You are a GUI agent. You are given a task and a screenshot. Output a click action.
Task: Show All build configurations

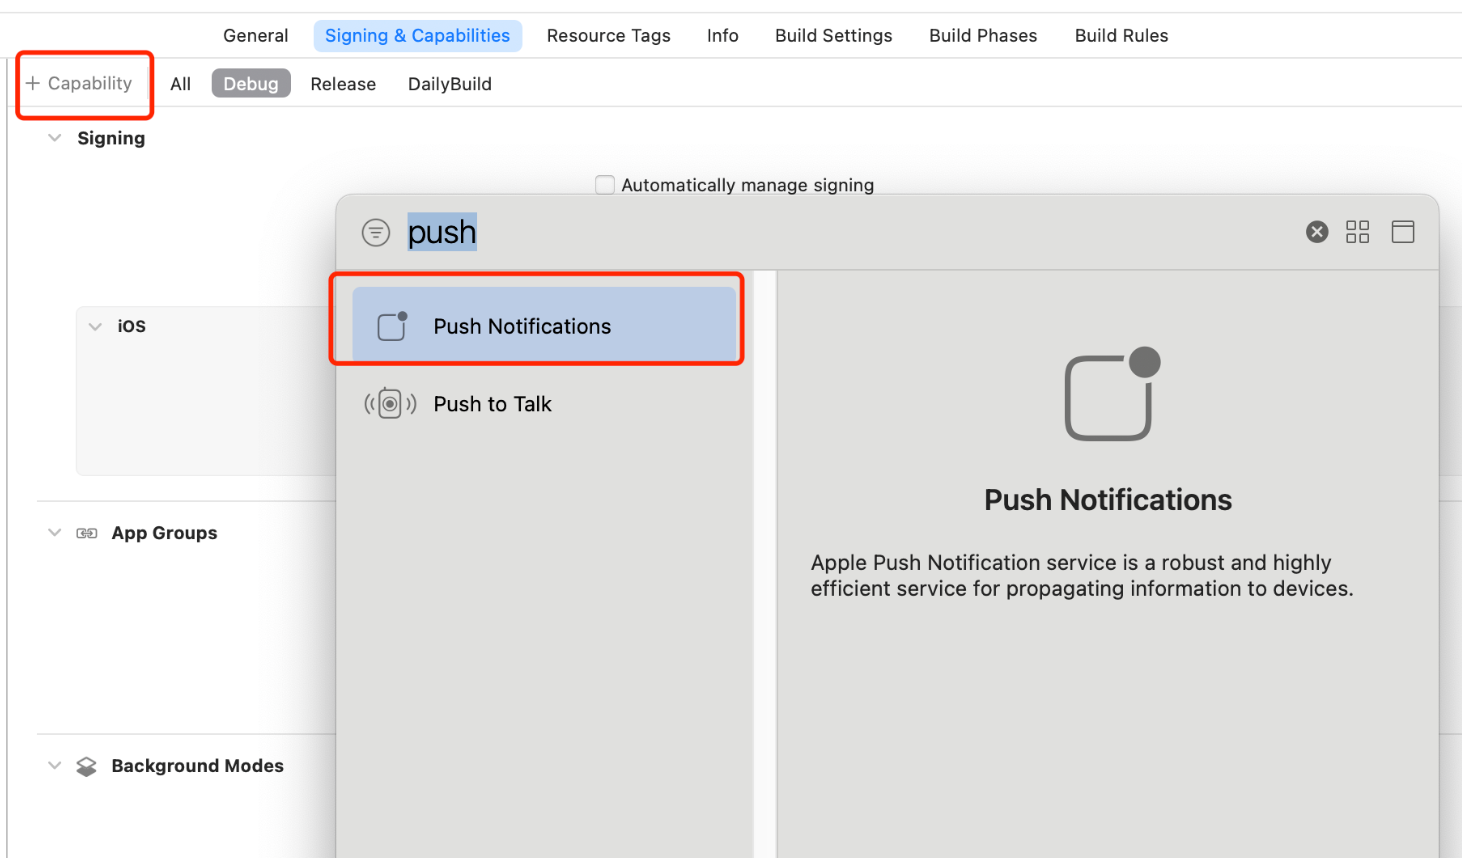(181, 84)
